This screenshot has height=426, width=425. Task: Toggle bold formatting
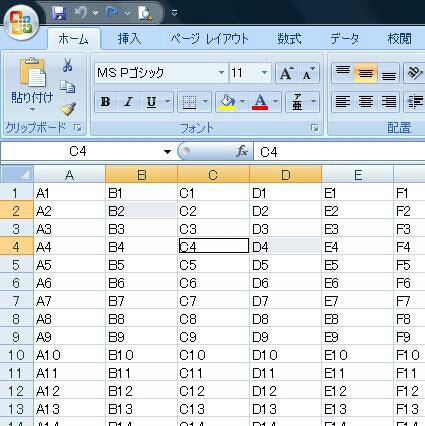106,102
